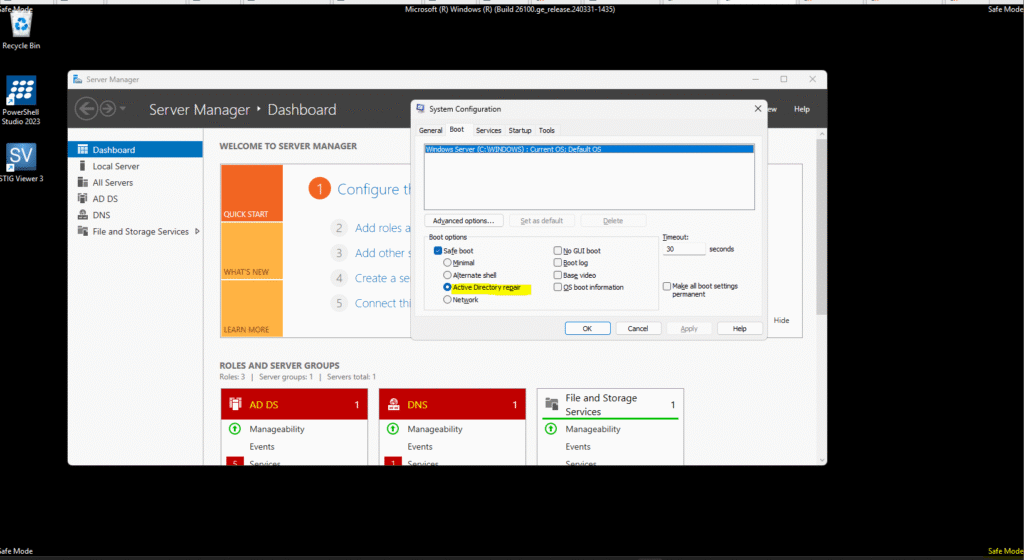Image resolution: width=1024 pixels, height=560 pixels.
Task: Click the Server Manager back arrow
Action: click(x=86, y=109)
